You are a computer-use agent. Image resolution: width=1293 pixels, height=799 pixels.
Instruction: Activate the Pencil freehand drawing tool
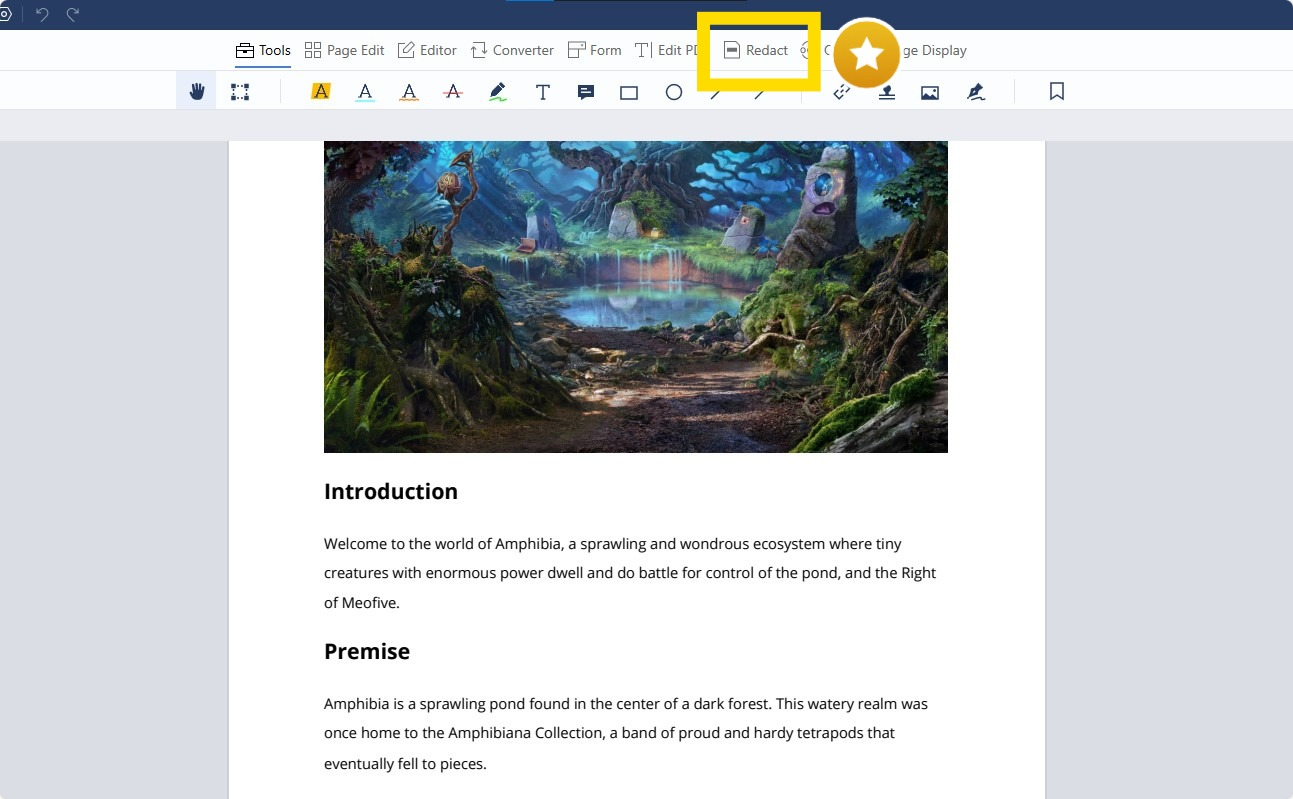click(x=498, y=92)
